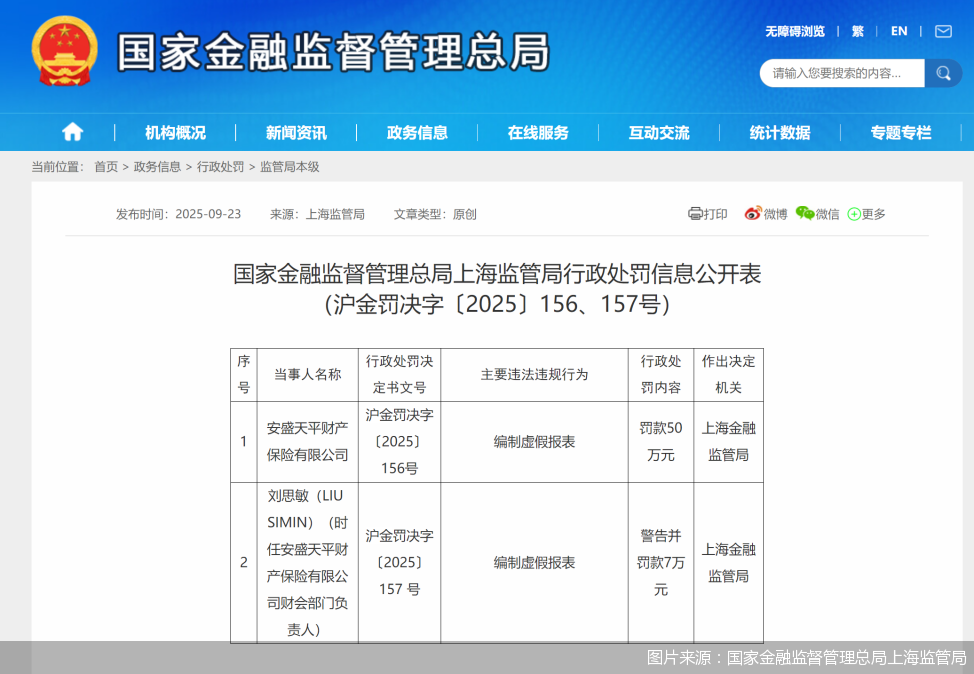The width and height of the screenshot is (974, 674).
Task: Click the green plus more-sharing icon
Action: coord(854,214)
